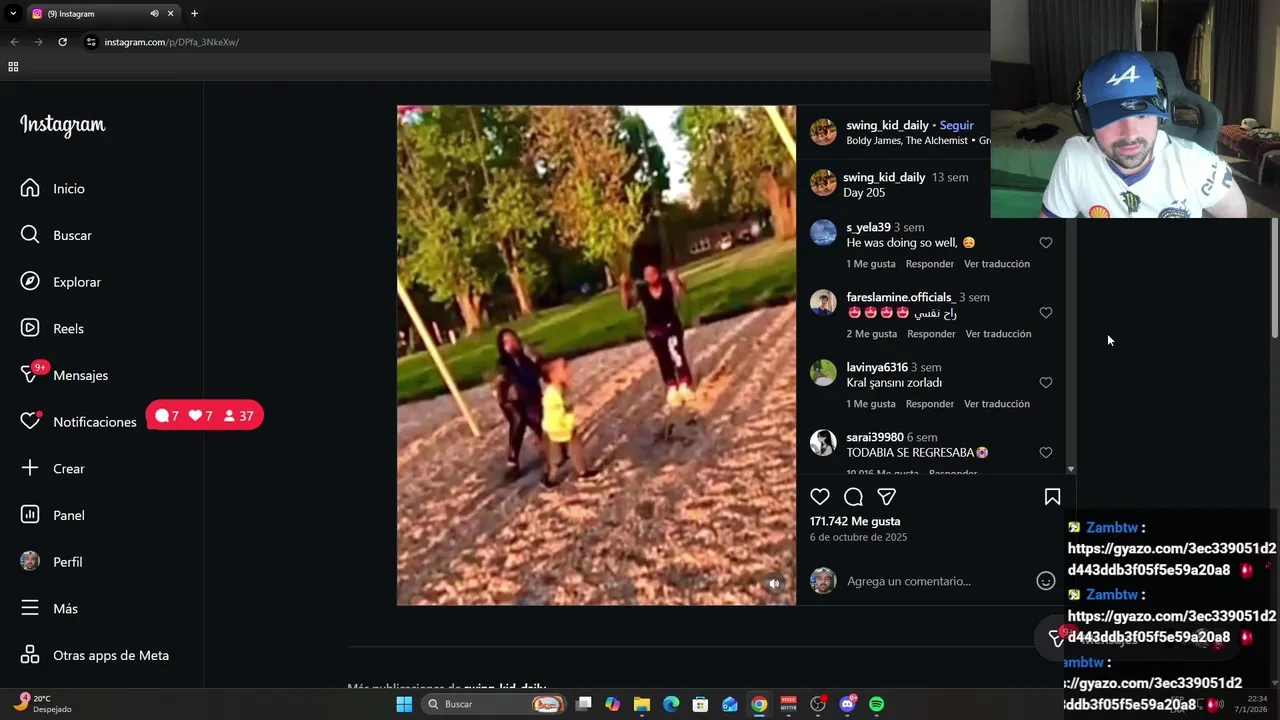The width and height of the screenshot is (1280, 720).
Task: Click Ver traducción under s_yela39's comment
Action: tap(996, 264)
